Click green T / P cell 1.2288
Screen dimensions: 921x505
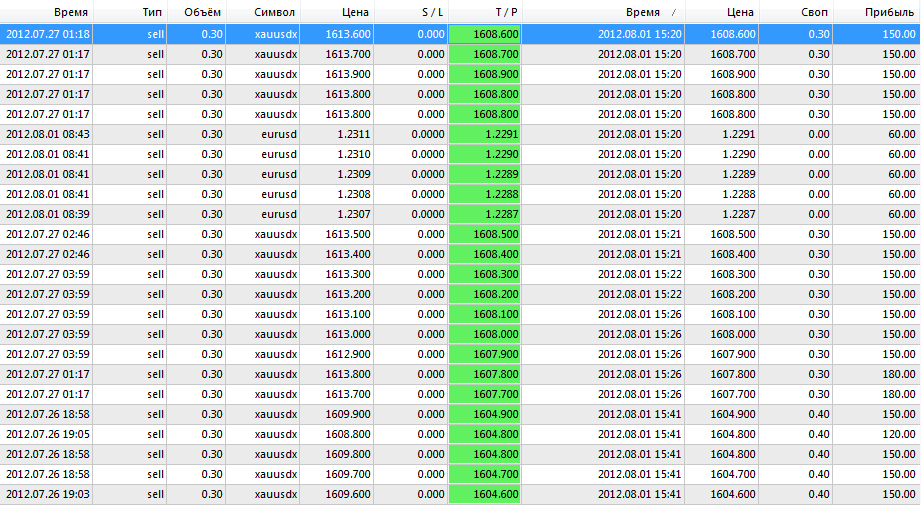click(485, 194)
